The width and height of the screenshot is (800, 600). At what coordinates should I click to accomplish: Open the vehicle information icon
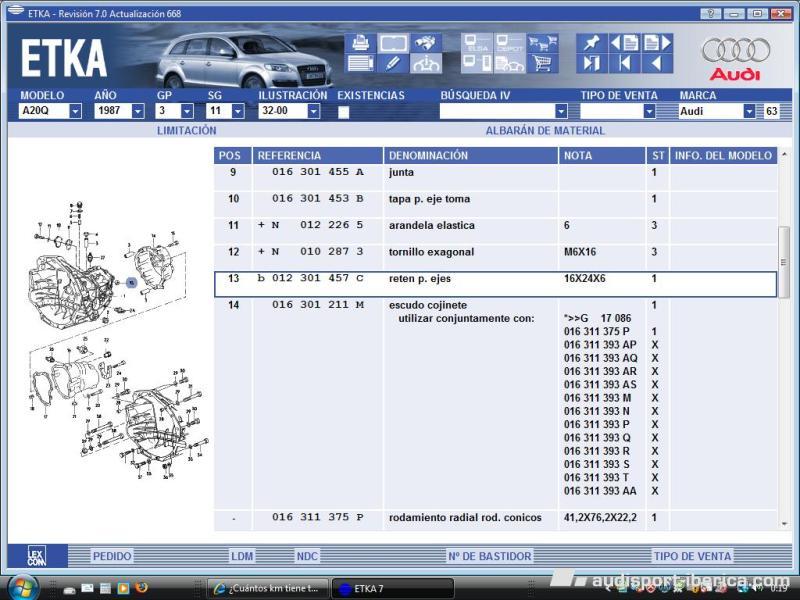pos(426,64)
